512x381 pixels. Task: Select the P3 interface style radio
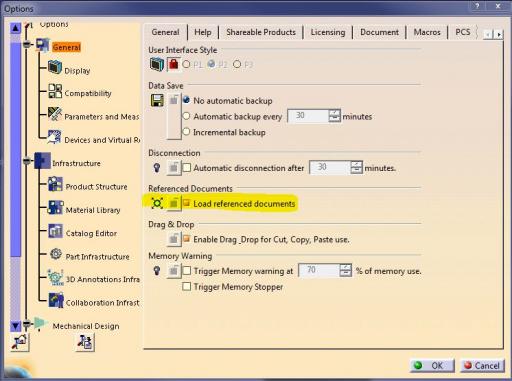(x=237, y=64)
